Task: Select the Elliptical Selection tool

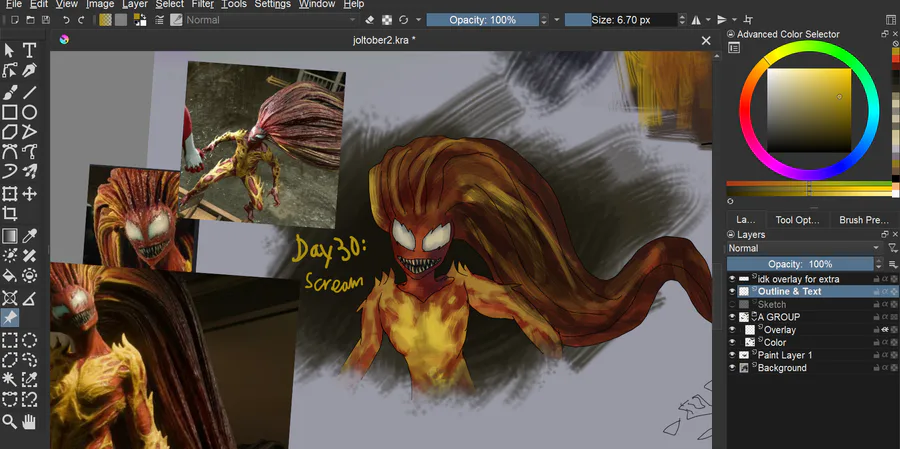Action: pos(30,340)
